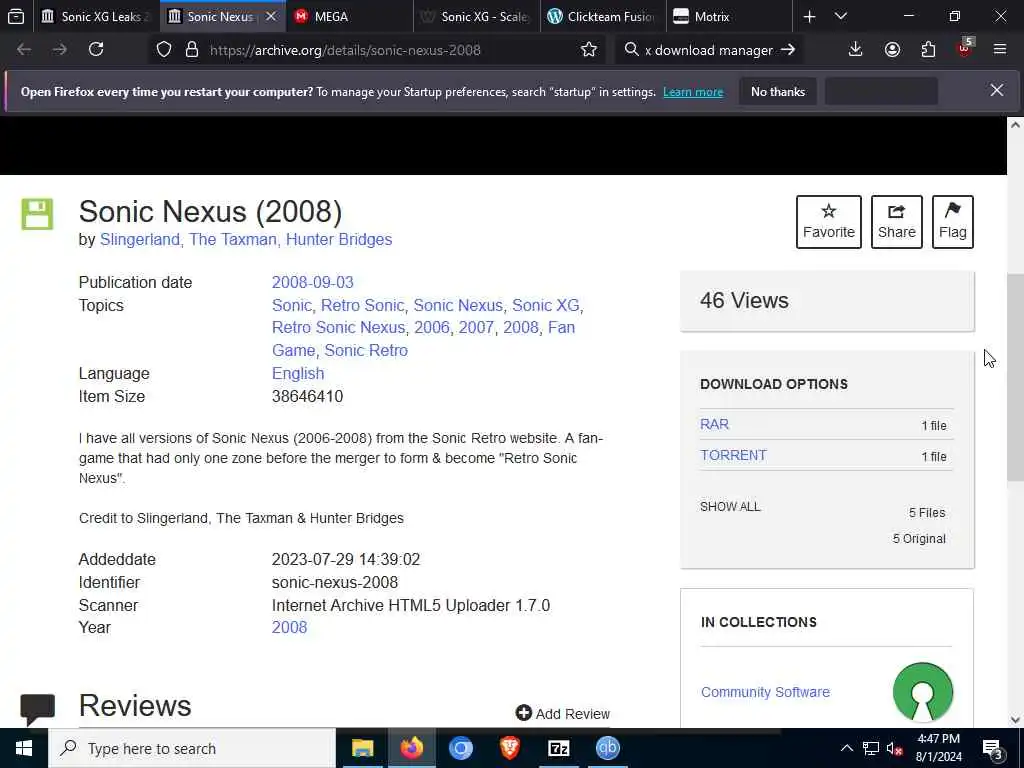Click the Share button
Viewport: 1024px width, 768px height.
[x=897, y=222]
